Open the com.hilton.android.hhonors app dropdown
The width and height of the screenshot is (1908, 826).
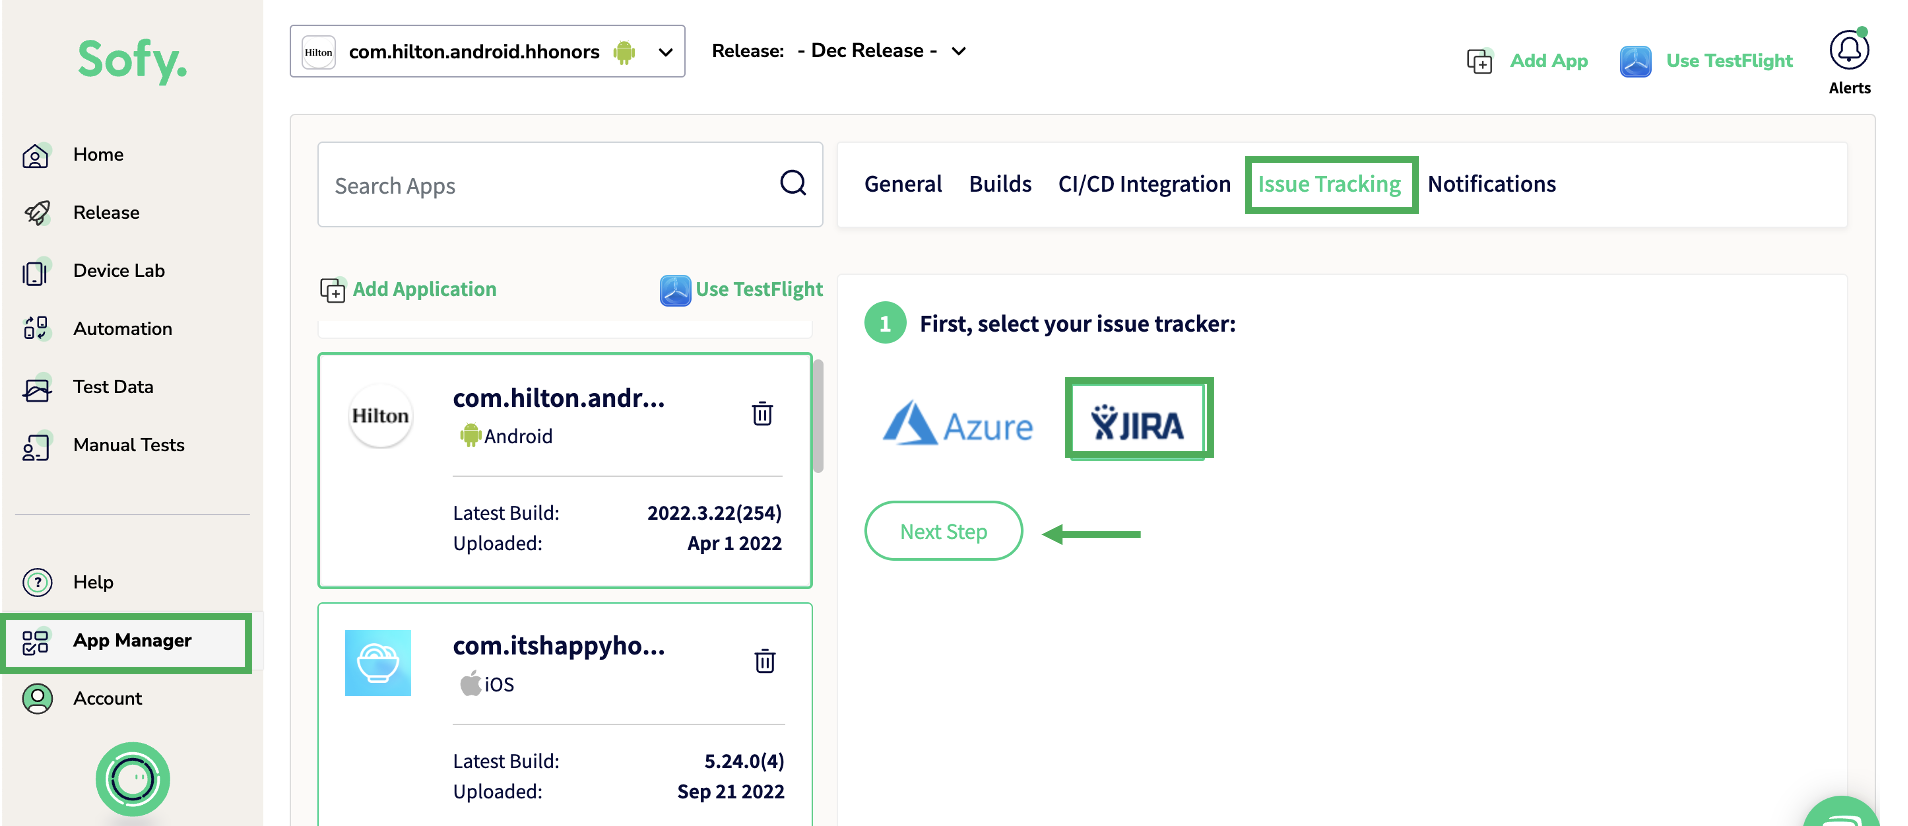(x=488, y=51)
